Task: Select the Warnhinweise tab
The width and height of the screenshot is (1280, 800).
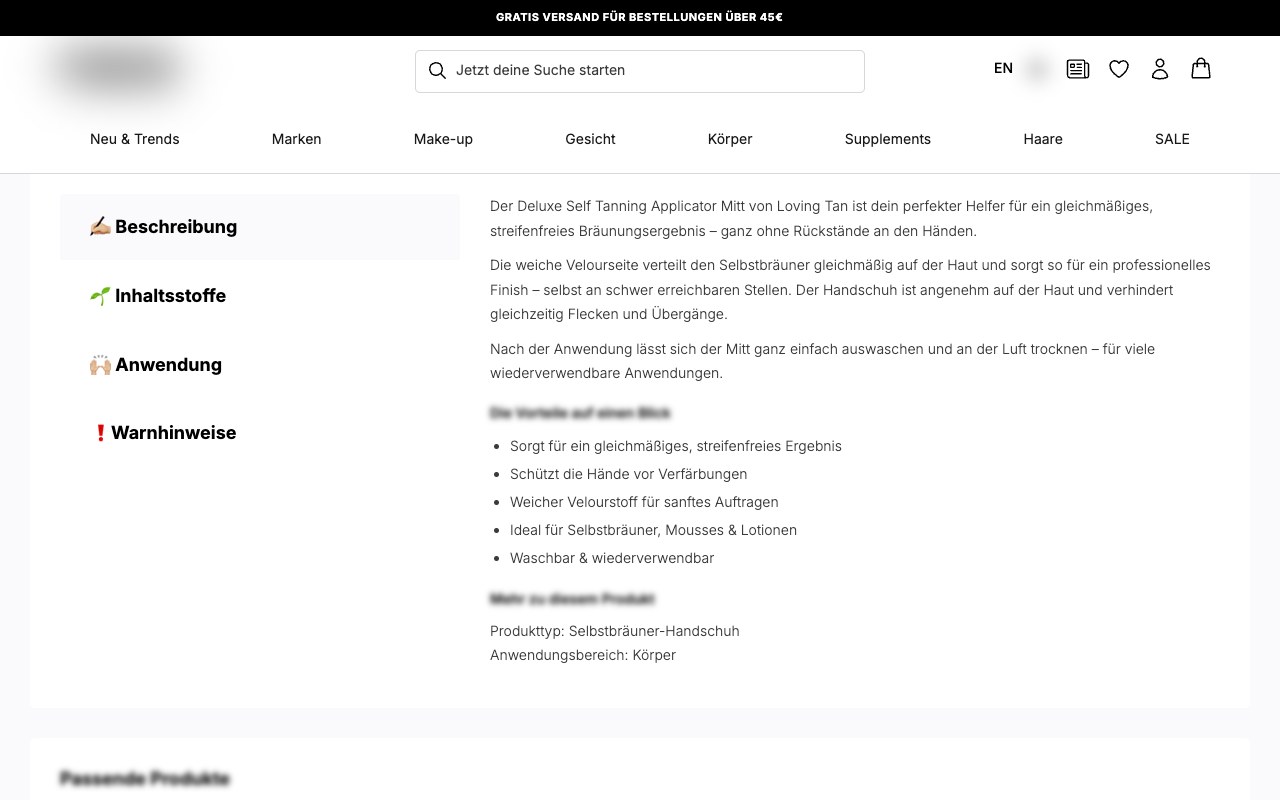Action: pos(260,433)
